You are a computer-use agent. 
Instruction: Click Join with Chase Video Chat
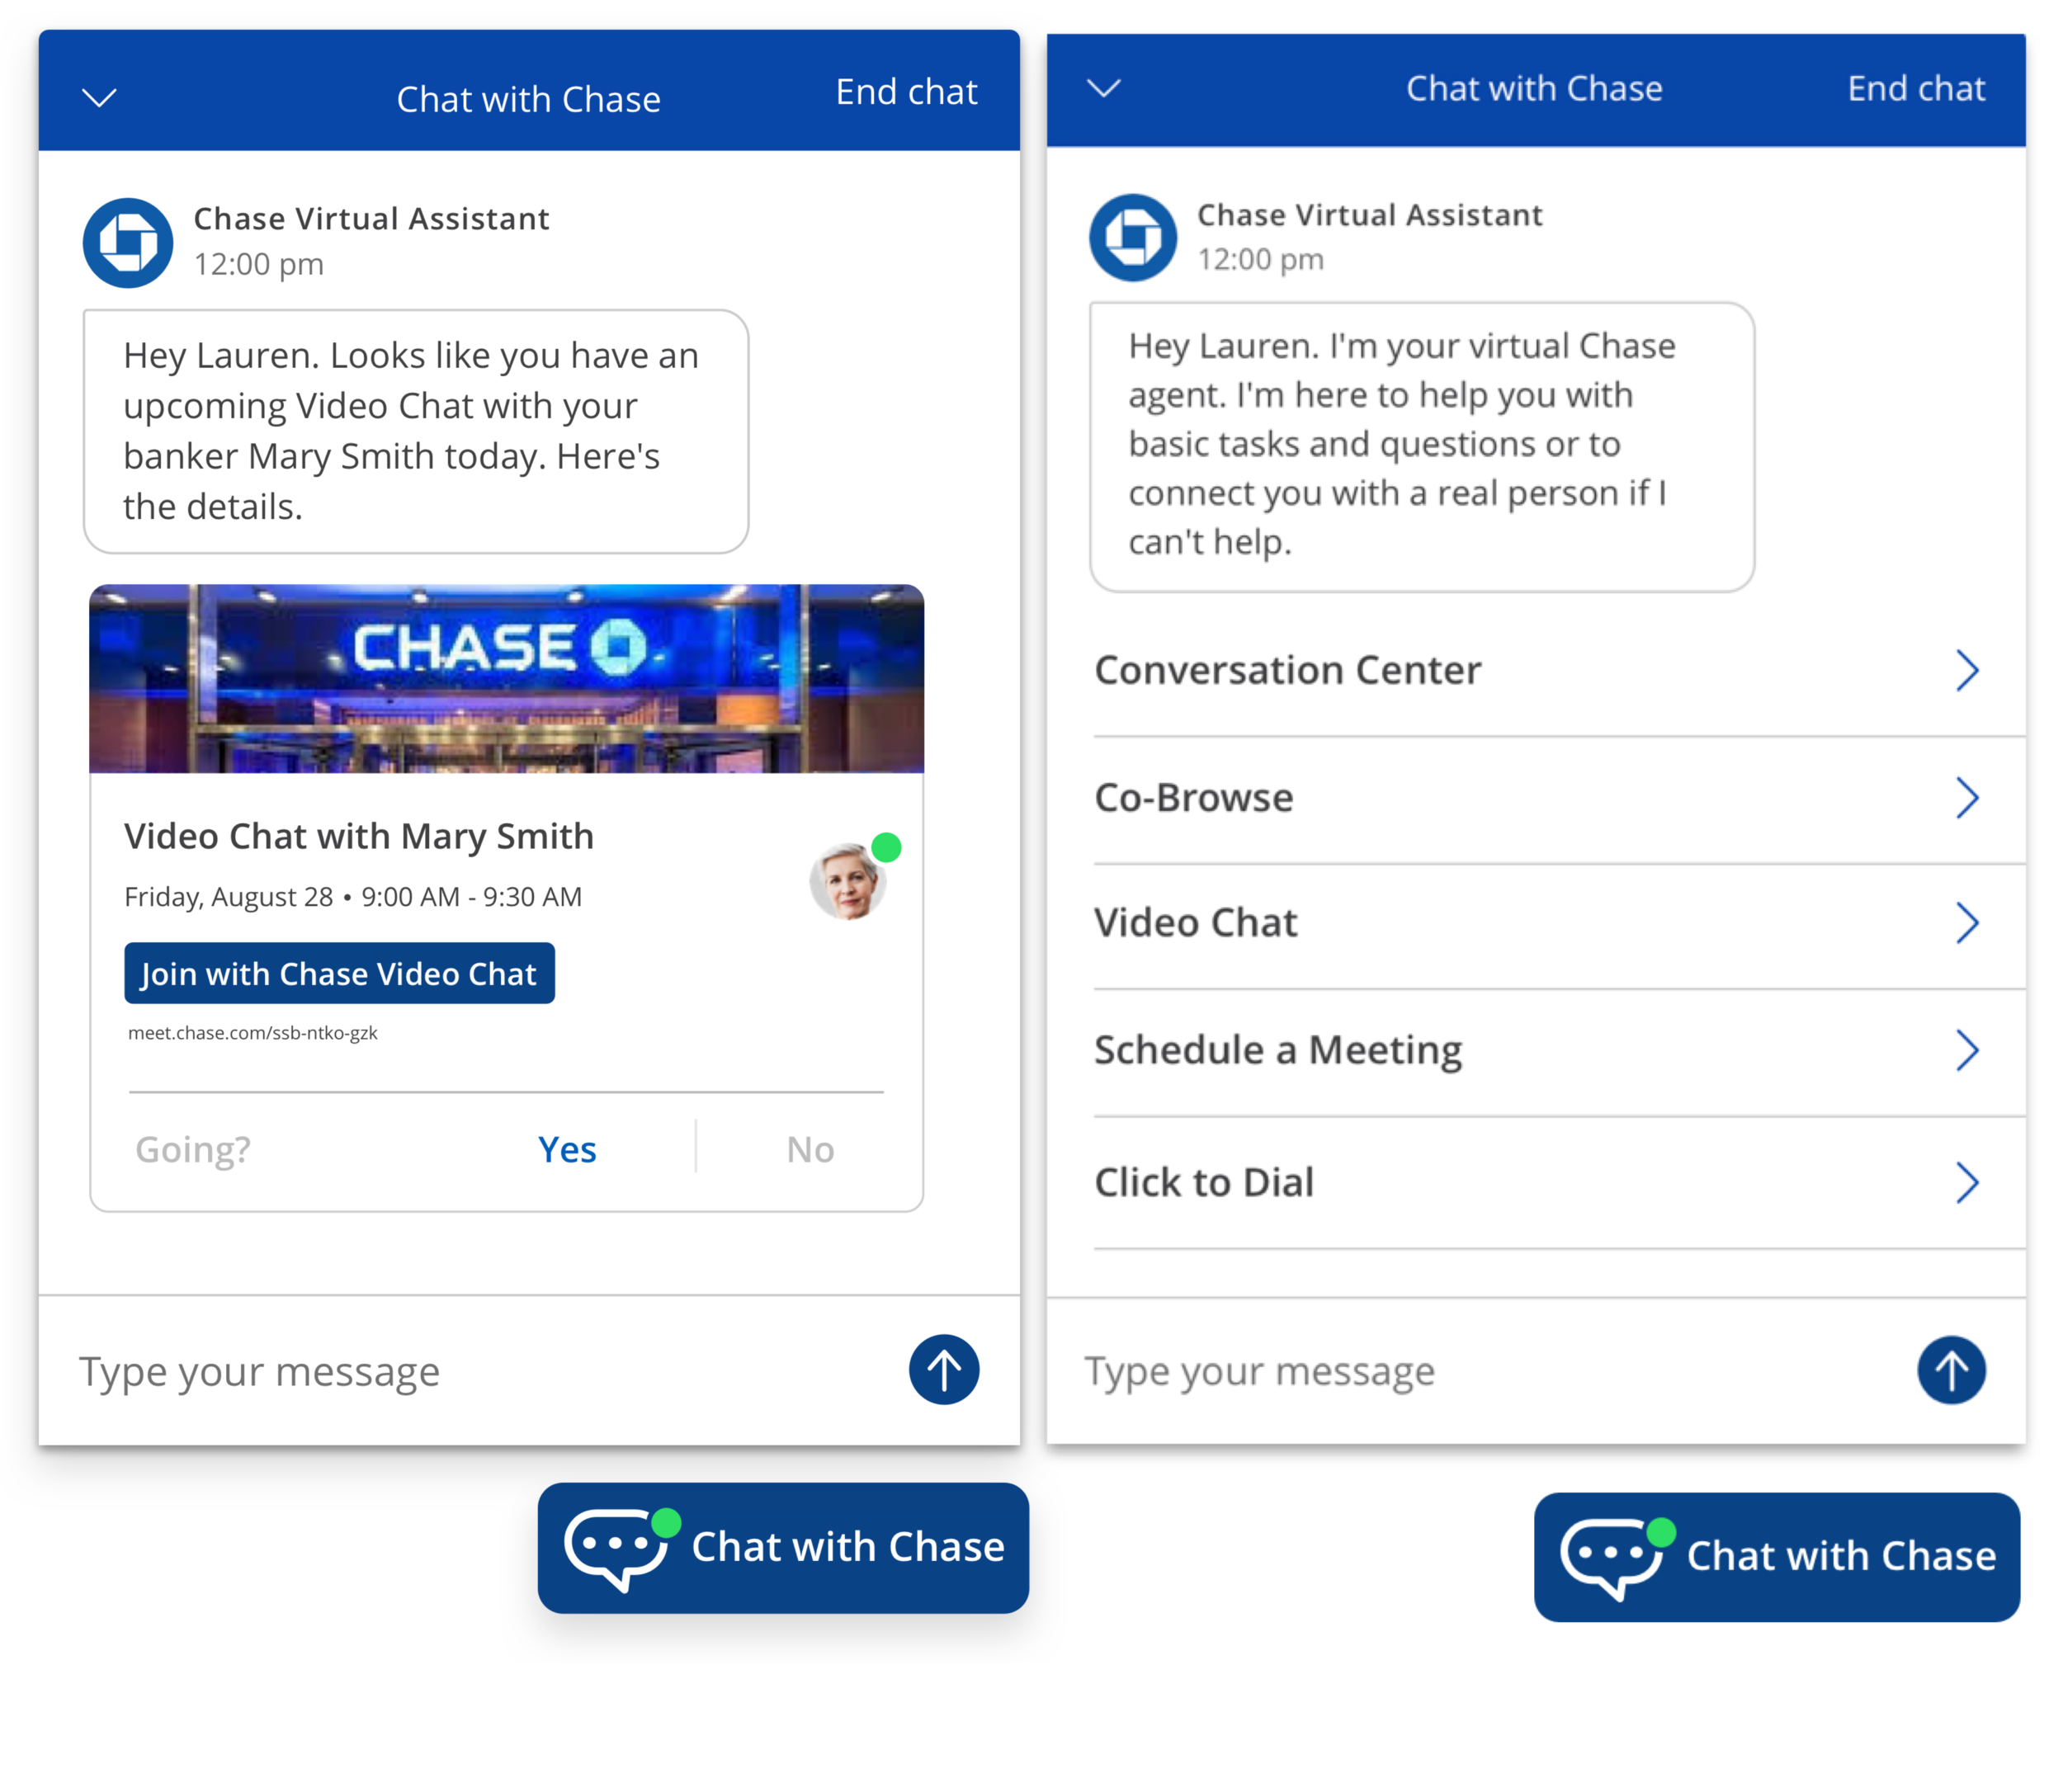[x=339, y=973]
